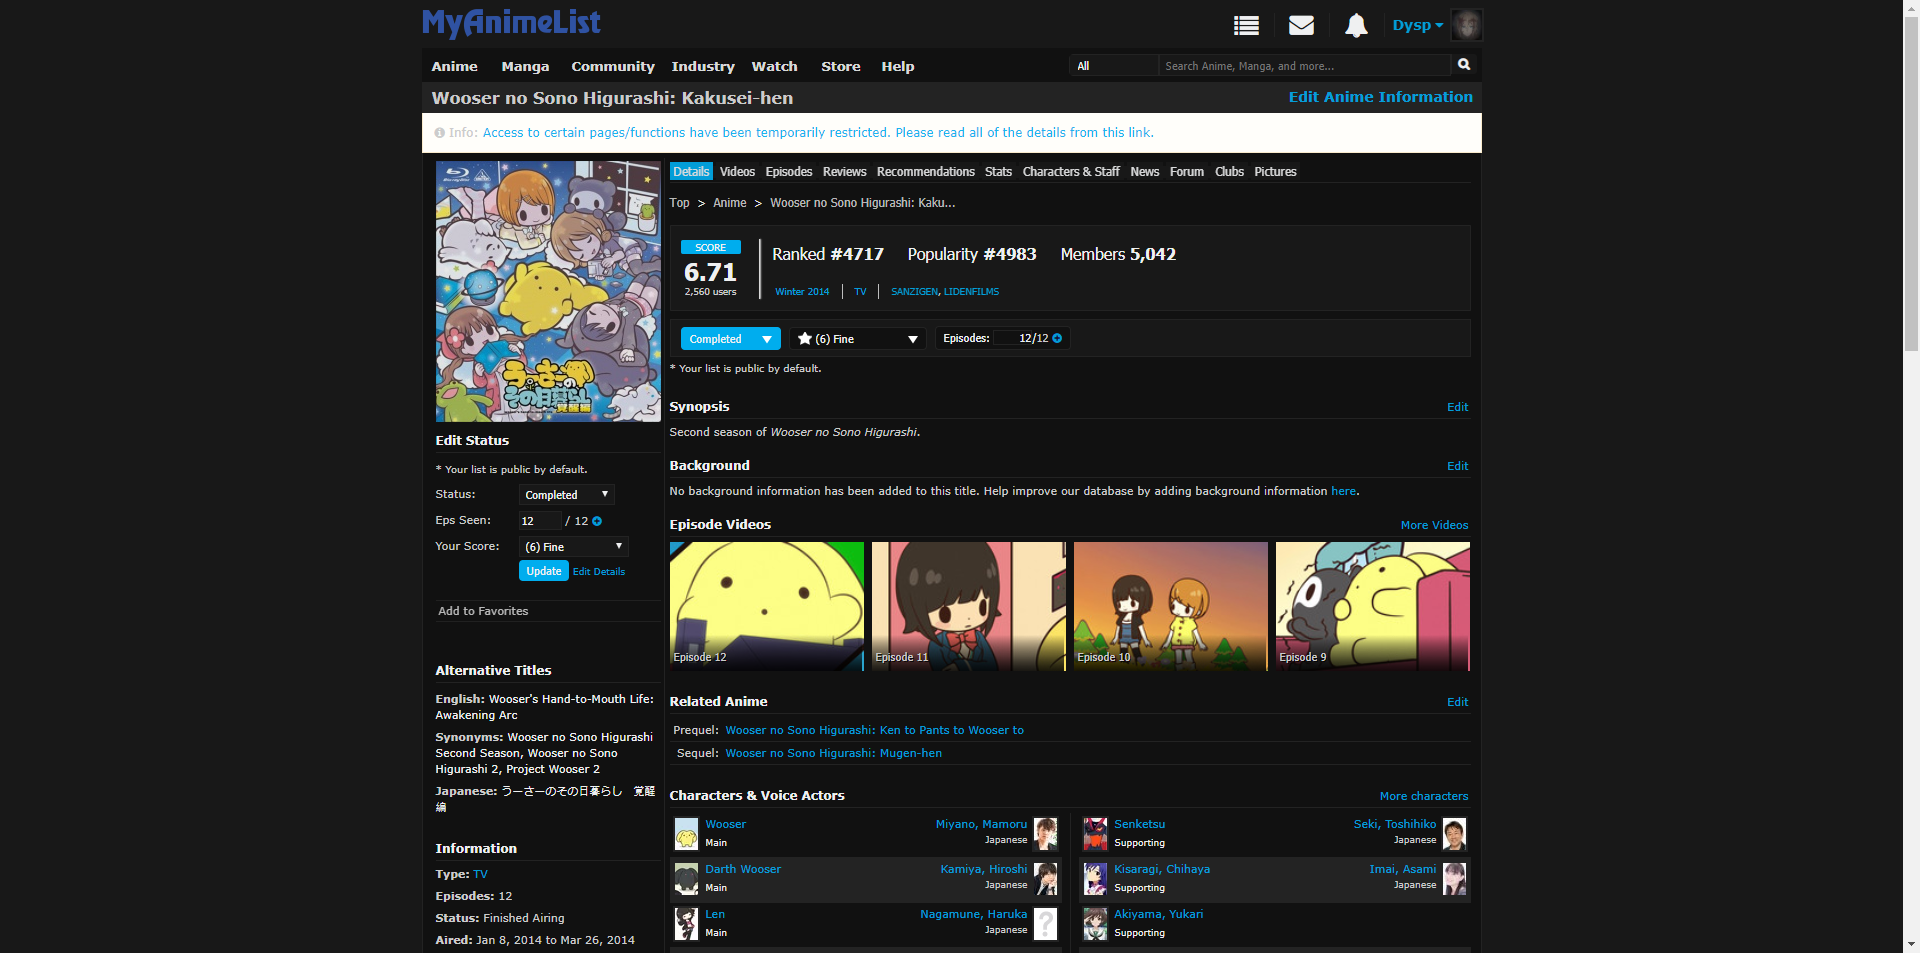Switch to the Stats tab
The image size is (1920, 953).
[x=998, y=172]
